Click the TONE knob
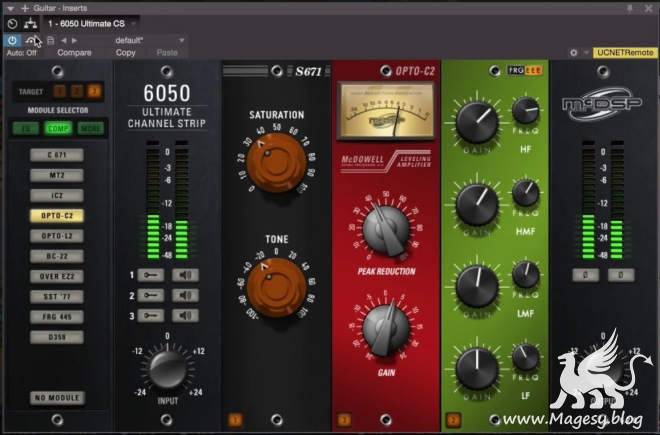This screenshot has height=435, width=660. tap(277, 288)
